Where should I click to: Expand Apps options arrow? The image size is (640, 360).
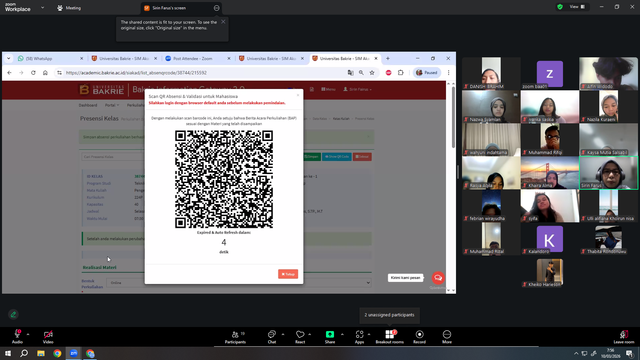(x=369, y=334)
